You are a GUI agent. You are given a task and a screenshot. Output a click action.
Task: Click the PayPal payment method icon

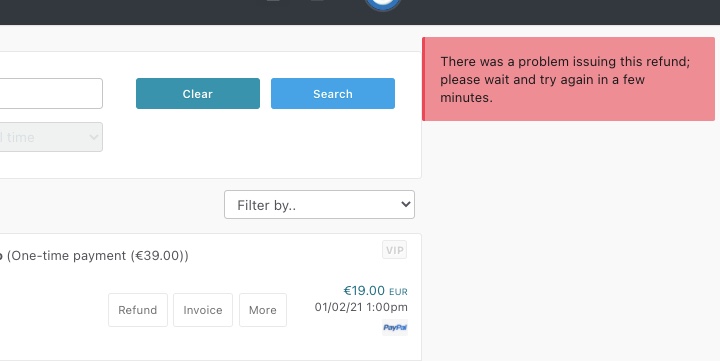coord(395,327)
